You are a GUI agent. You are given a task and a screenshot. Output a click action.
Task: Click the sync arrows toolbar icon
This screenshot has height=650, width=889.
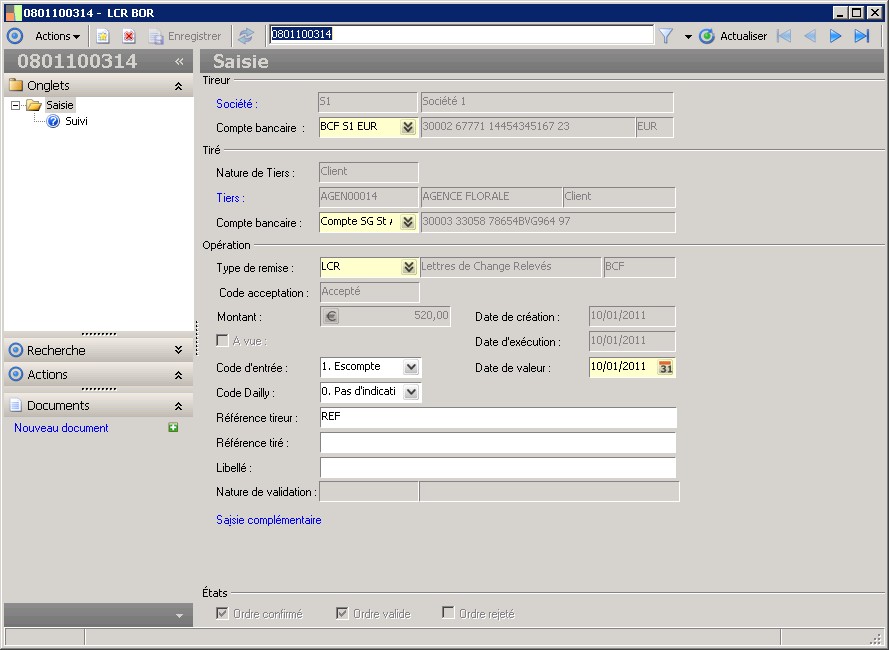click(246, 36)
